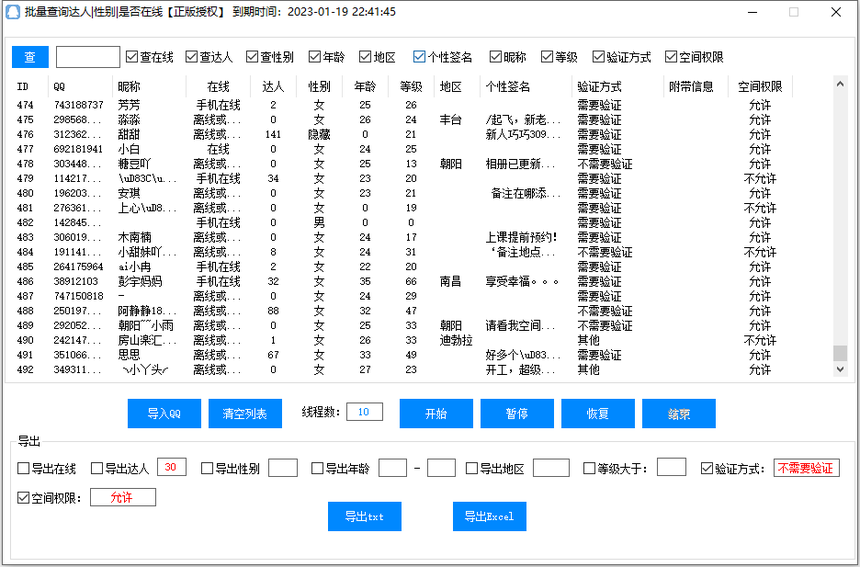The height and width of the screenshot is (567, 860).
Task: Click the 男 gender cell in row 482
Action: (x=319, y=223)
